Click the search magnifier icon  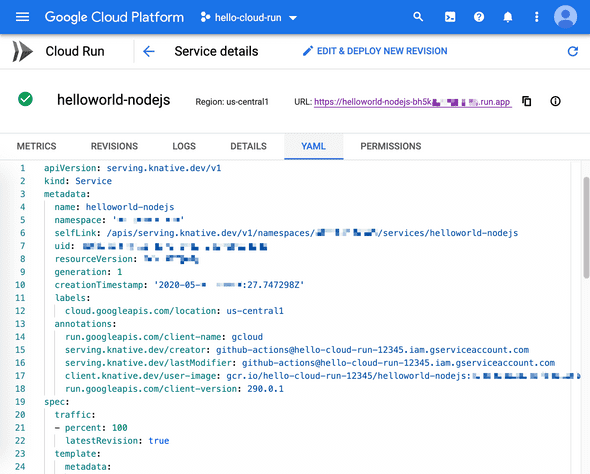418,17
